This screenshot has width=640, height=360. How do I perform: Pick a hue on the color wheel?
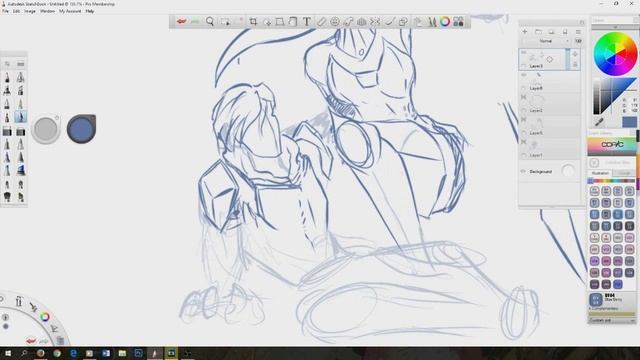point(615,54)
